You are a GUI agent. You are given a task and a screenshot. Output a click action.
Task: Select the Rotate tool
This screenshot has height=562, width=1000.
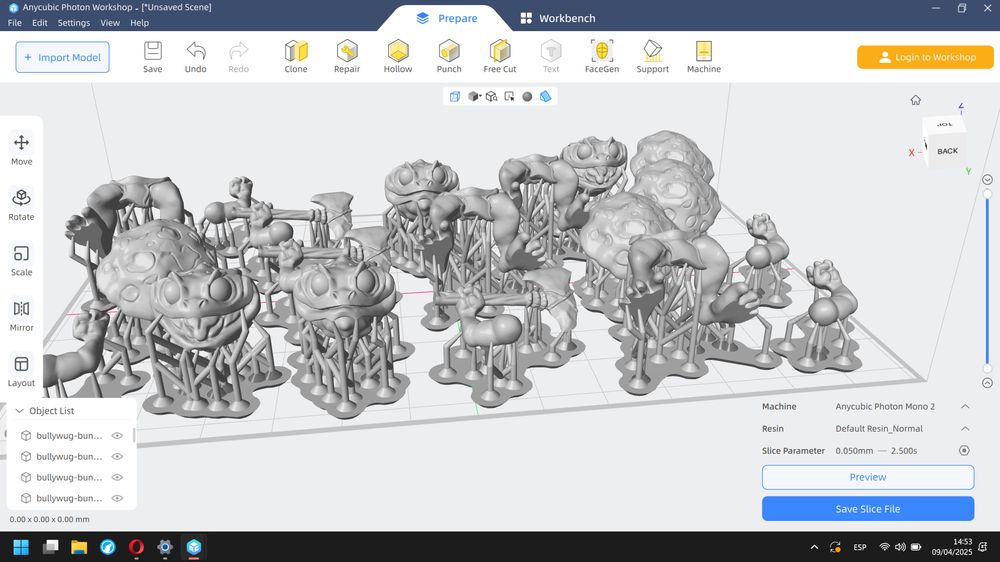[21, 204]
